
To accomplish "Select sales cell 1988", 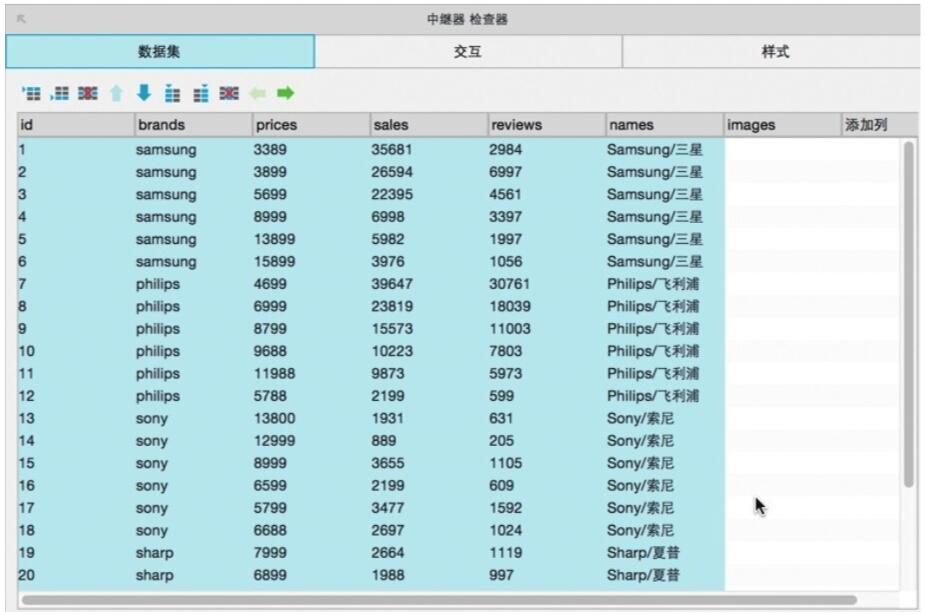I will (x=387, y=575).
